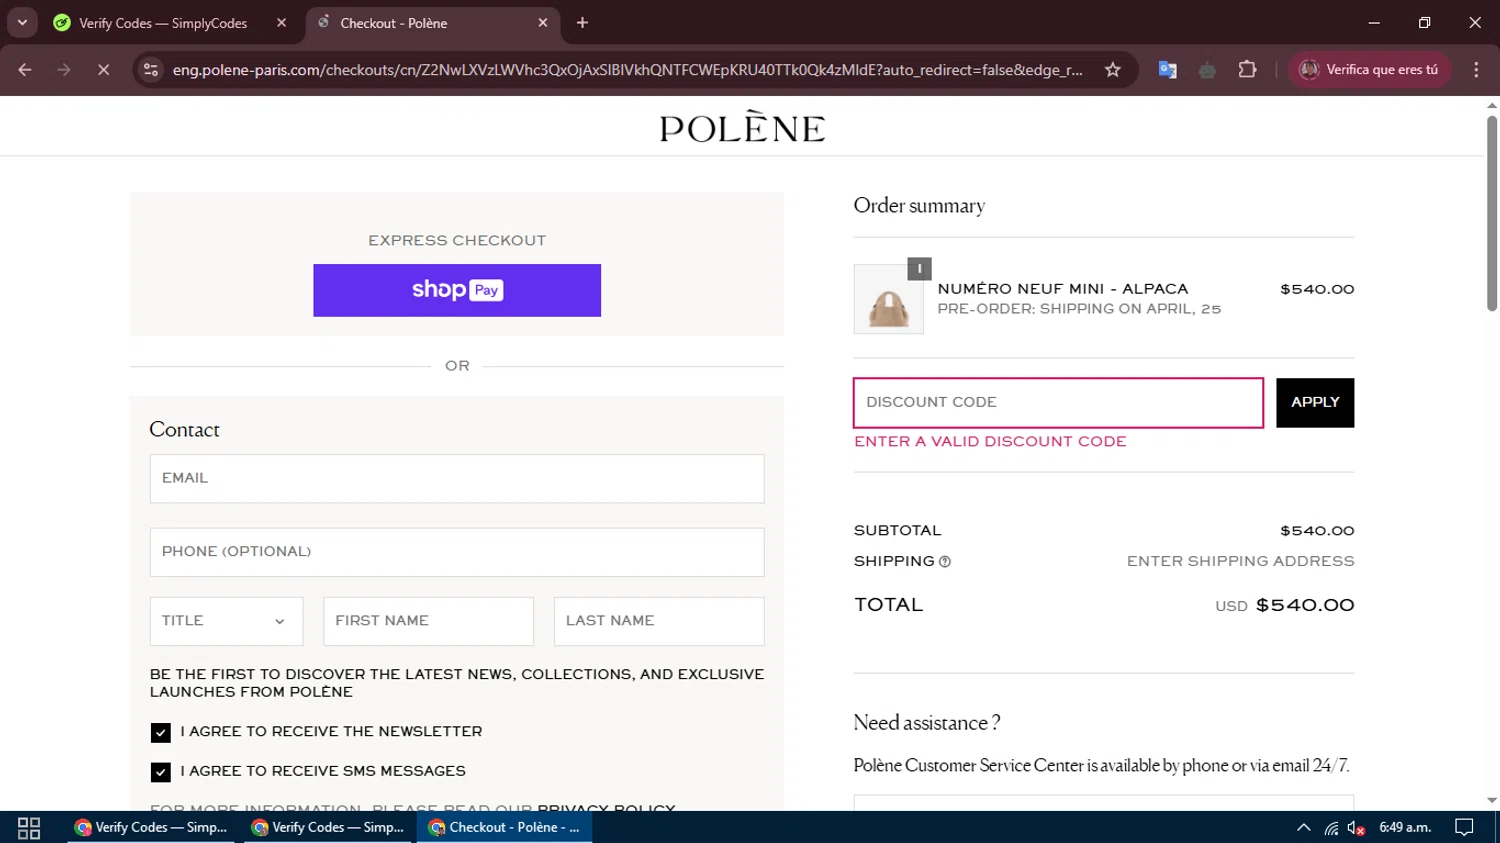Expand the Title dropdown
Screen dimensions: 1500x843
pyautogui.click(x=226, y=621)
